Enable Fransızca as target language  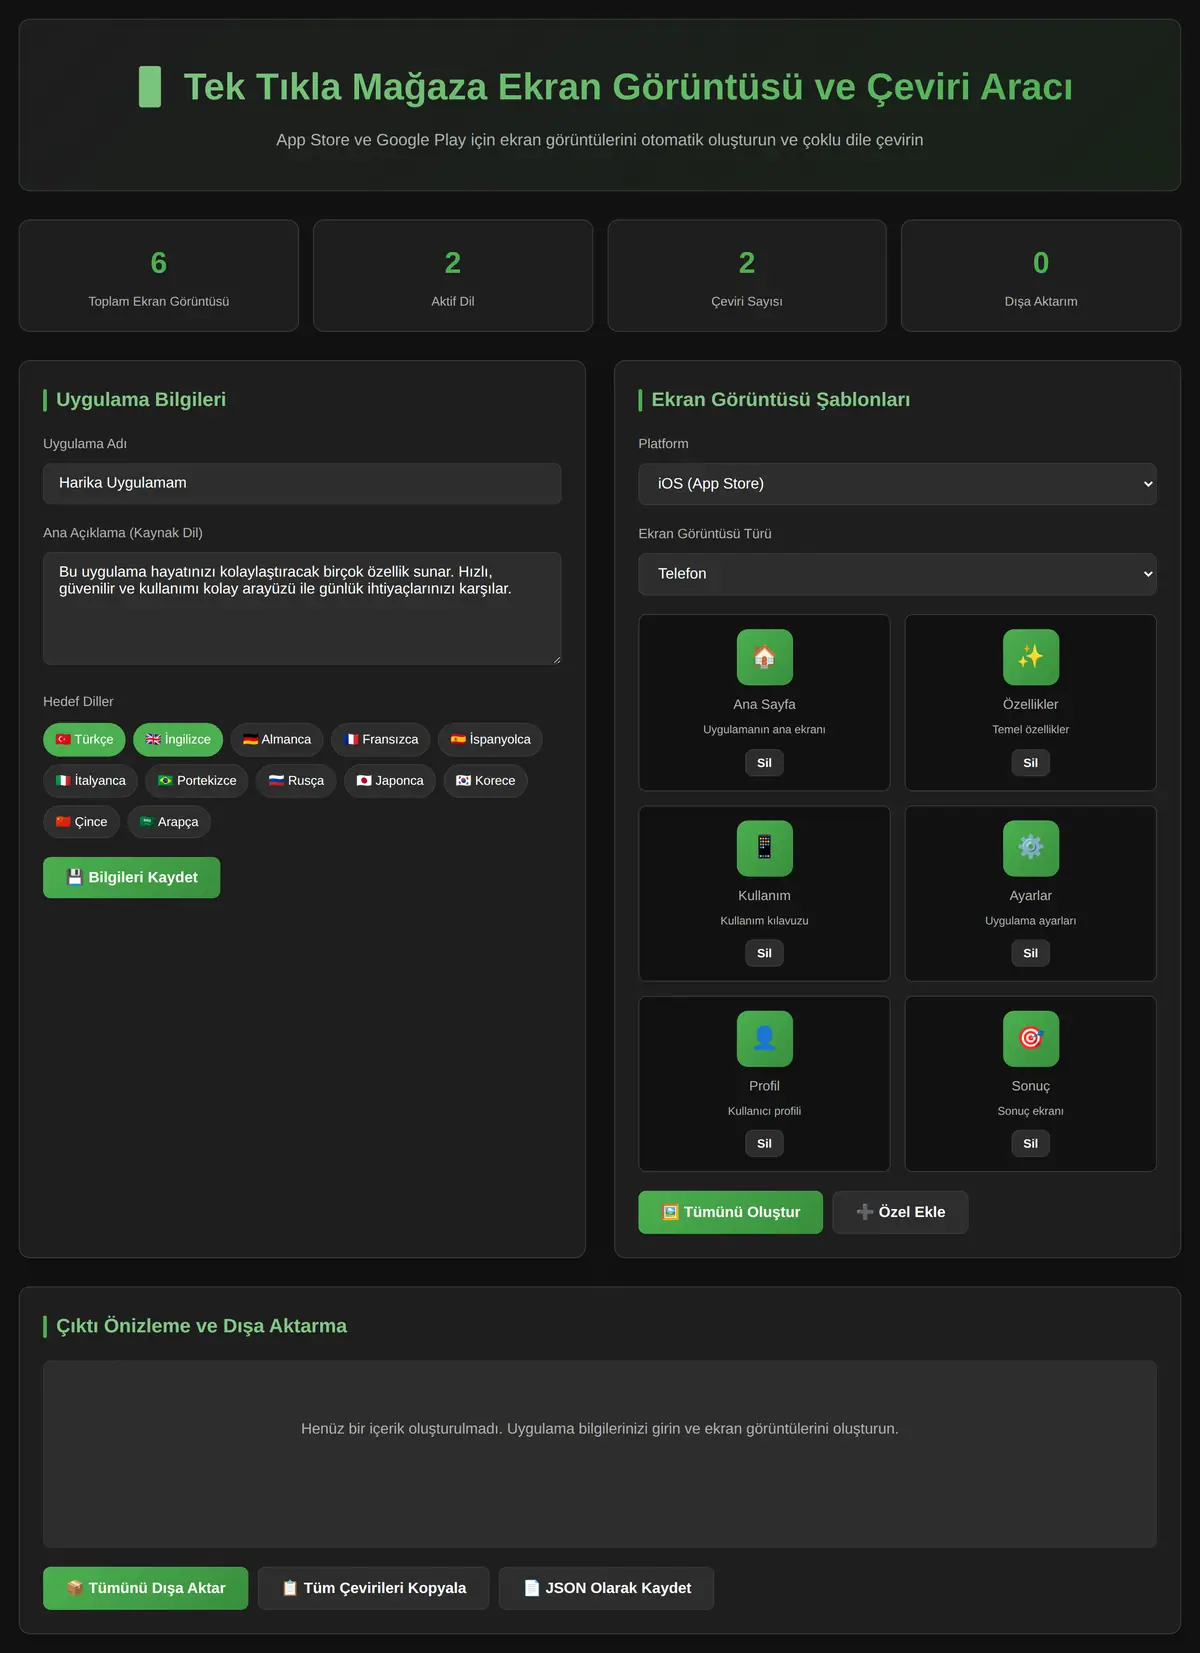(x=381, y=739)
